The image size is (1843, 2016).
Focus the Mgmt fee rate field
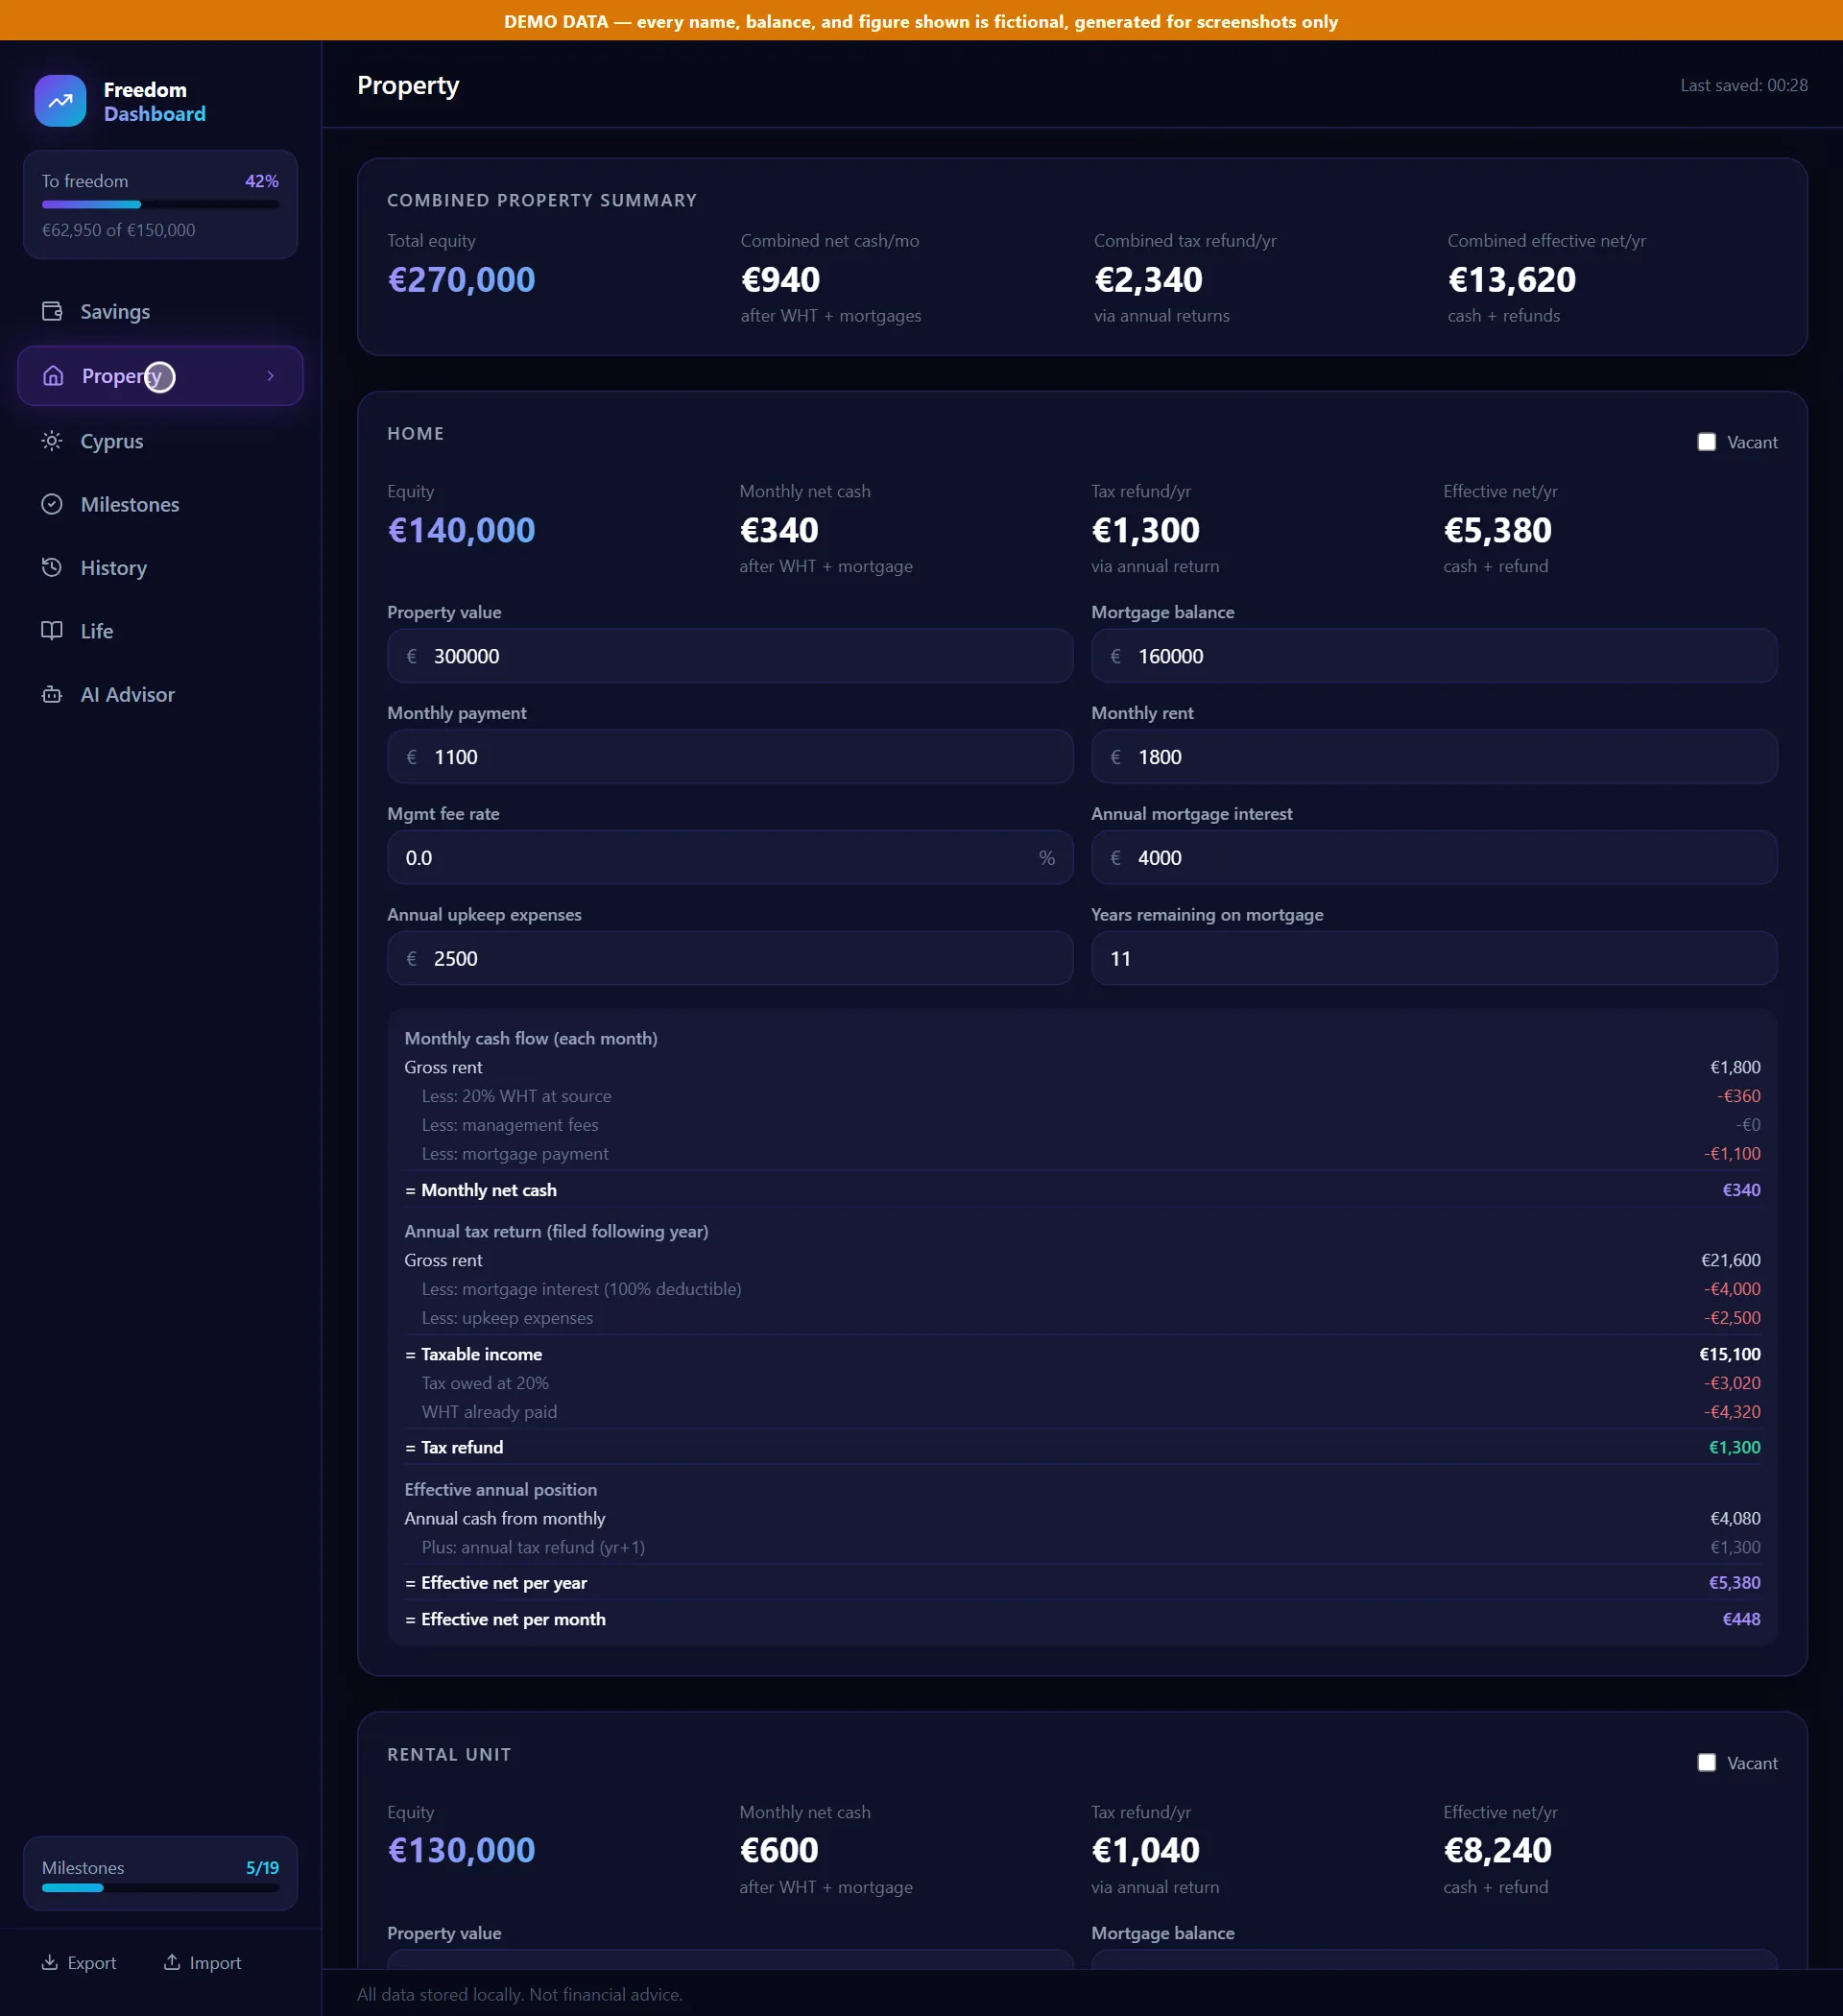point(730,858)
